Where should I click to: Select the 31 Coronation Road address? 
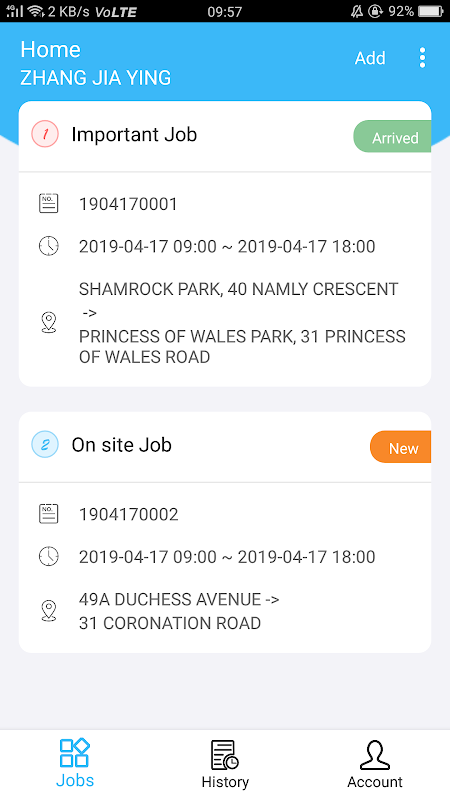(170, 623)
